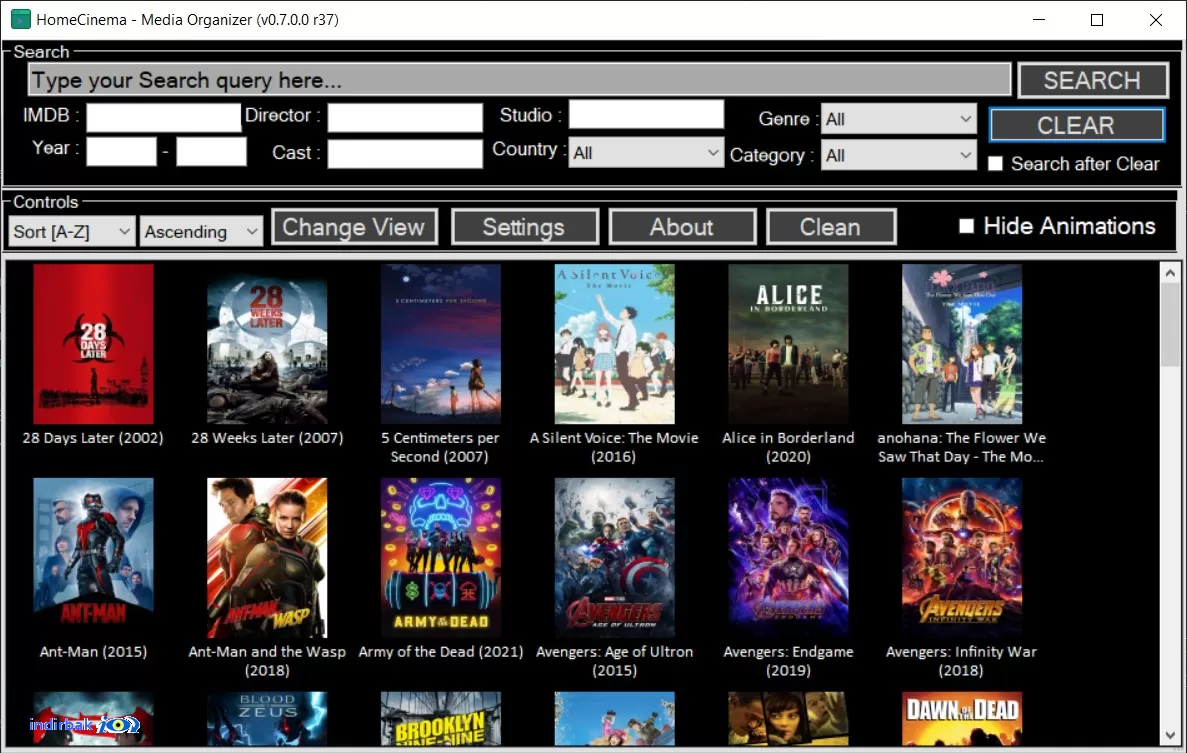Image resolution: width=1187 pixels, height=753 pixels.
Task: Open the Avengers: Endgame poster
Action: tap(788, 558)
